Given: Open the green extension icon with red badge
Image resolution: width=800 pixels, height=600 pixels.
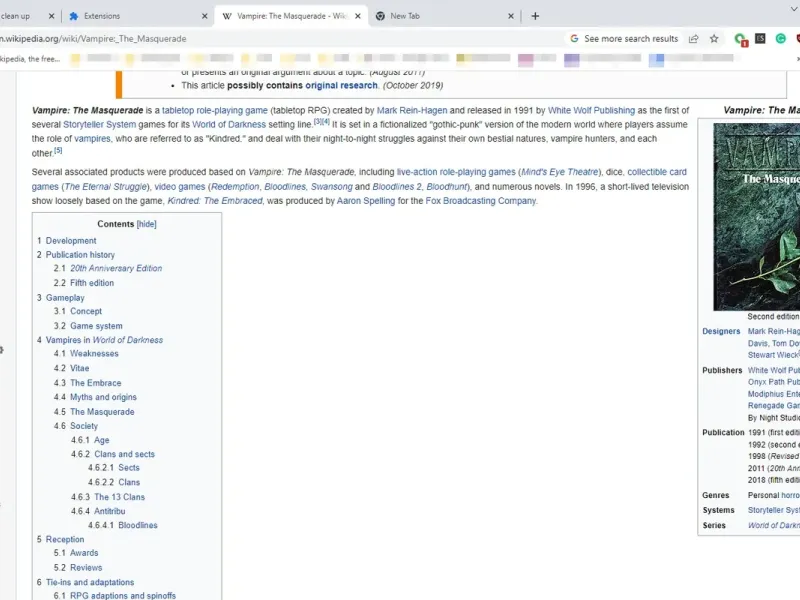Looking at the screenshot, I should pos(740,39).
